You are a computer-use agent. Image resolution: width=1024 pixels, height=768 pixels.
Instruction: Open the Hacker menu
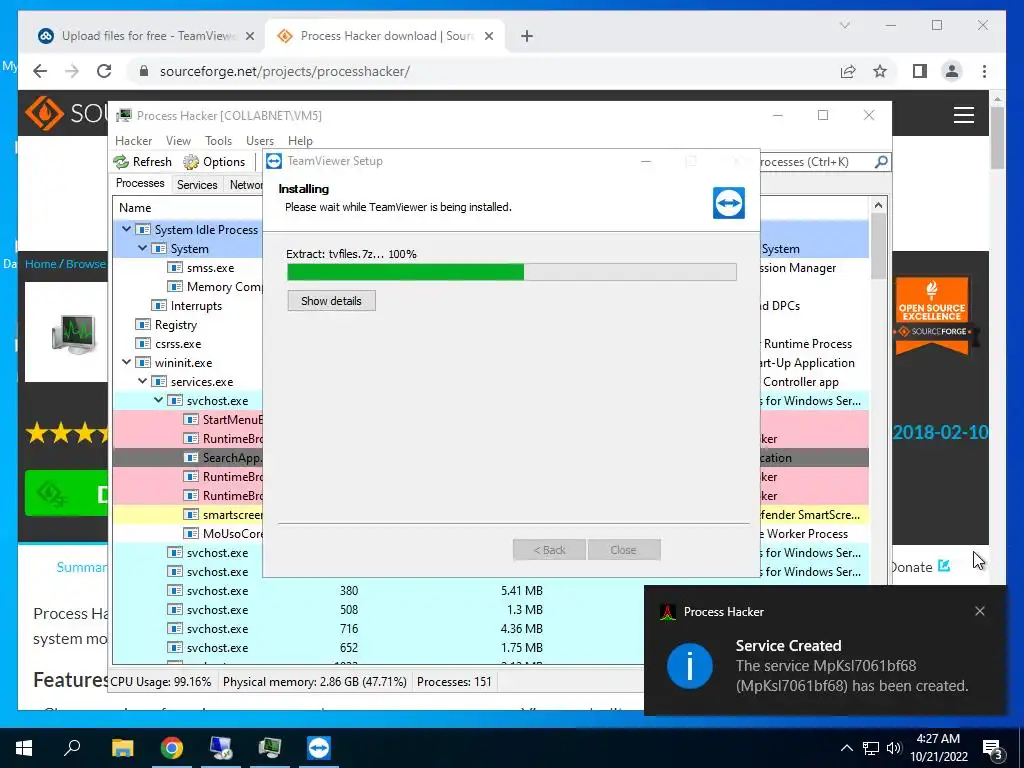pos(133,140)
